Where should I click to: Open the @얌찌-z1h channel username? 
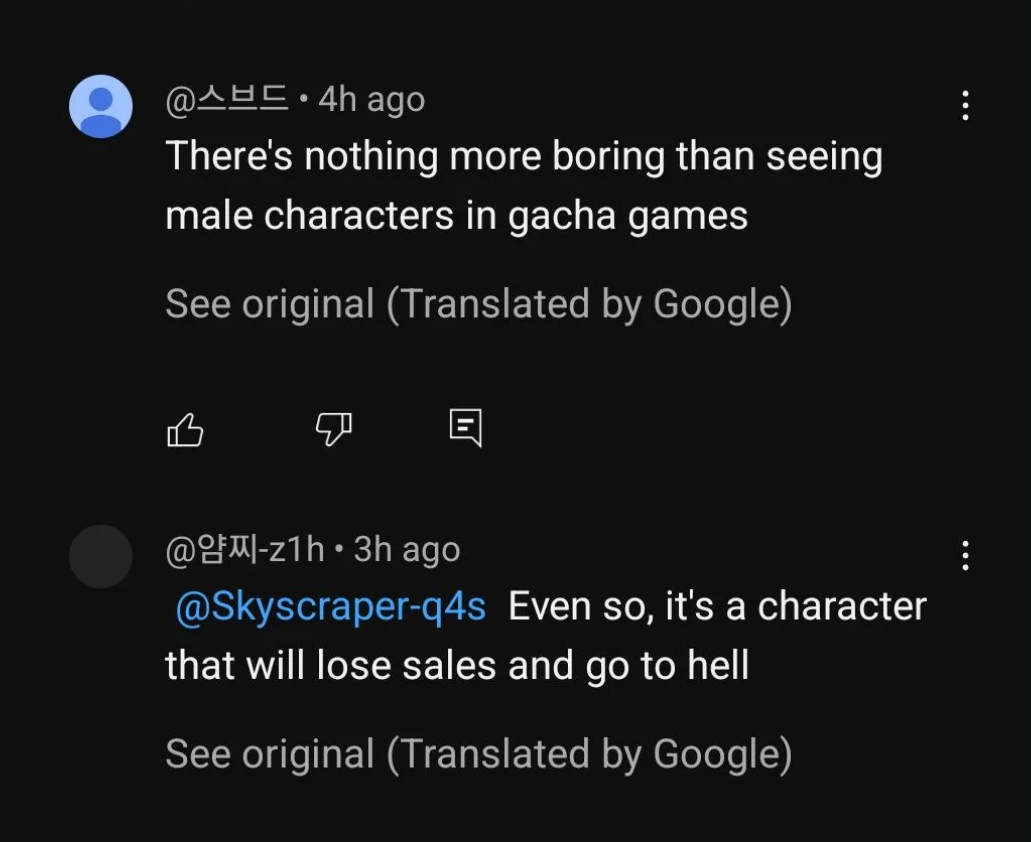click(245, 549)
